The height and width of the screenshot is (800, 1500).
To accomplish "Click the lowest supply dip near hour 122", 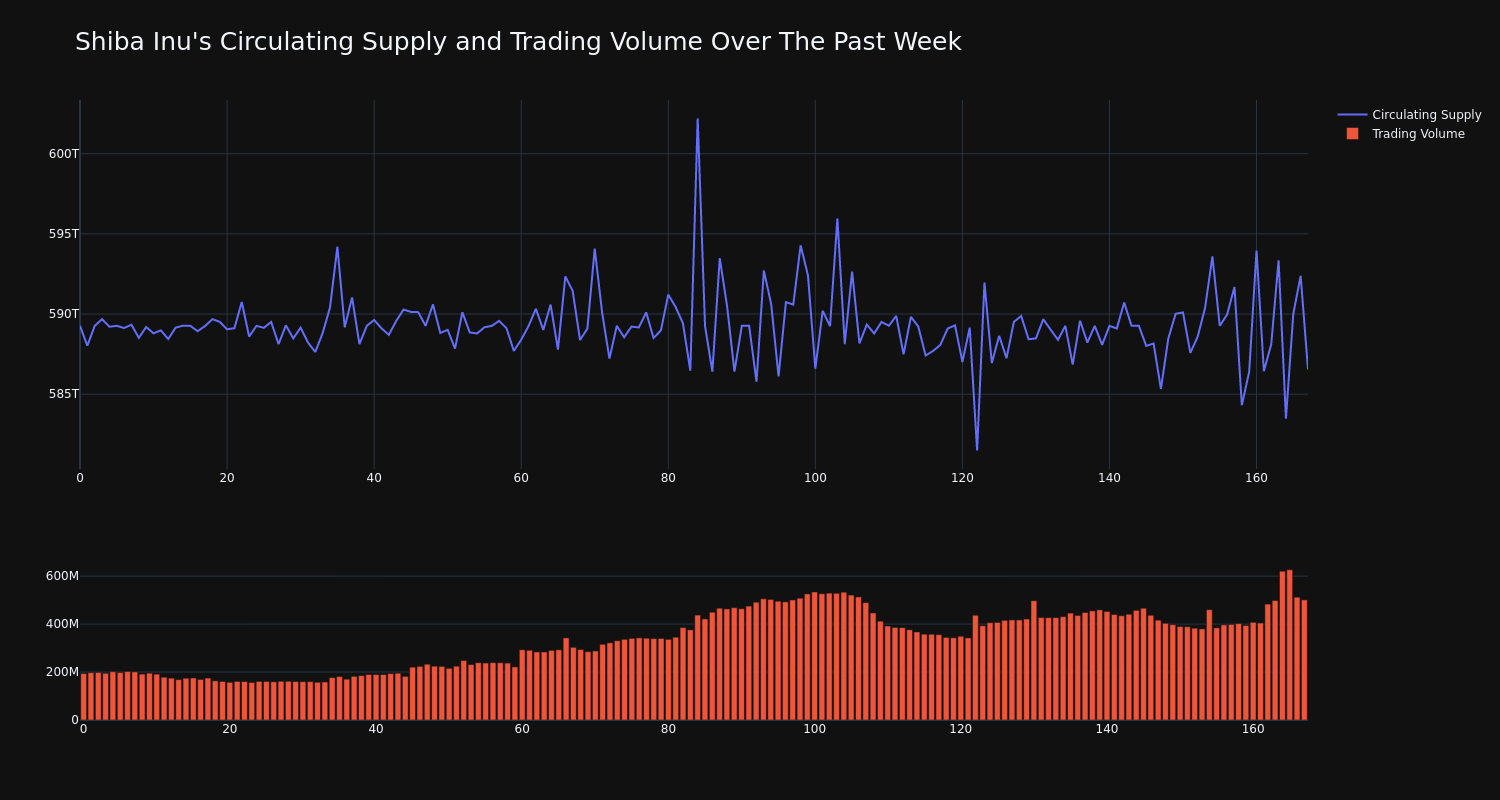I will pyautogui.click(x=977, y=449).
